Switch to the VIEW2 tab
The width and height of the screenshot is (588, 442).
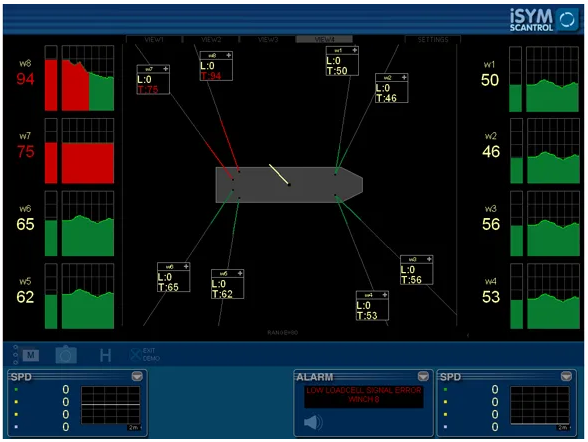211,39
